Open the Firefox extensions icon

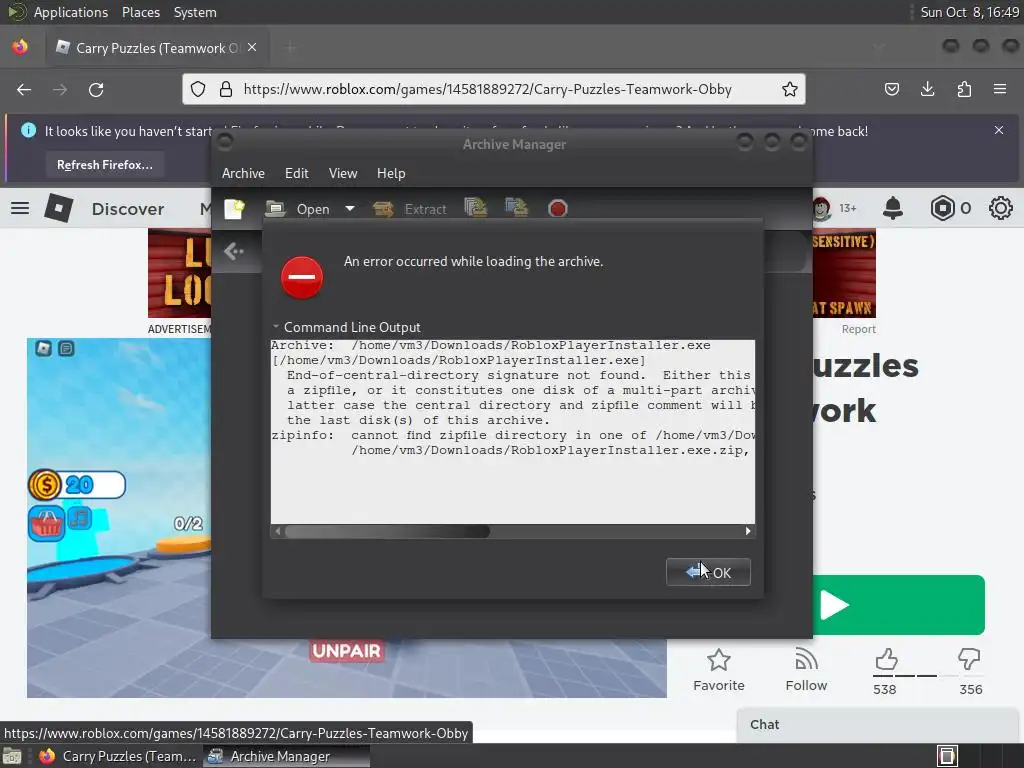pos(964,89)
